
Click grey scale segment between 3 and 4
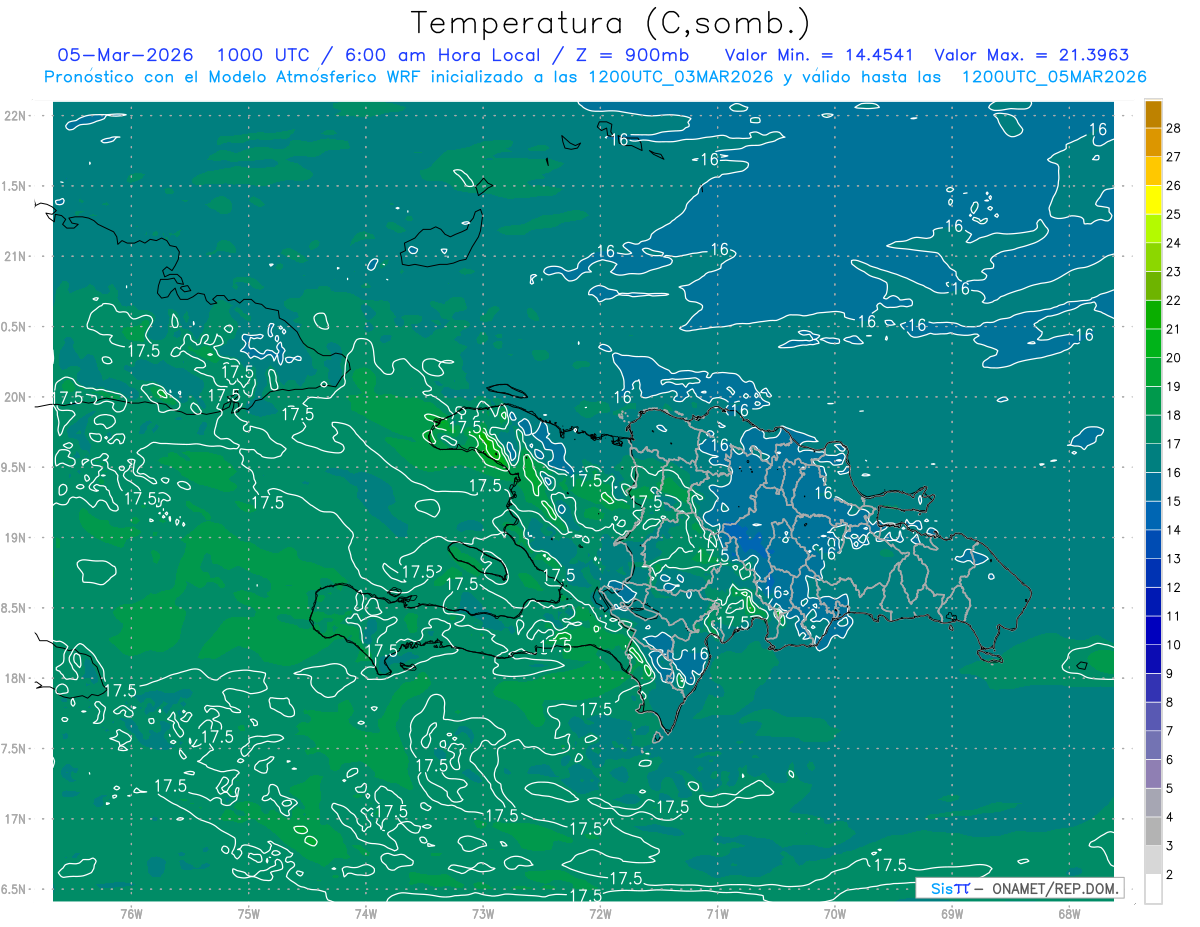pyautogui.click(x=1153, y=831)
